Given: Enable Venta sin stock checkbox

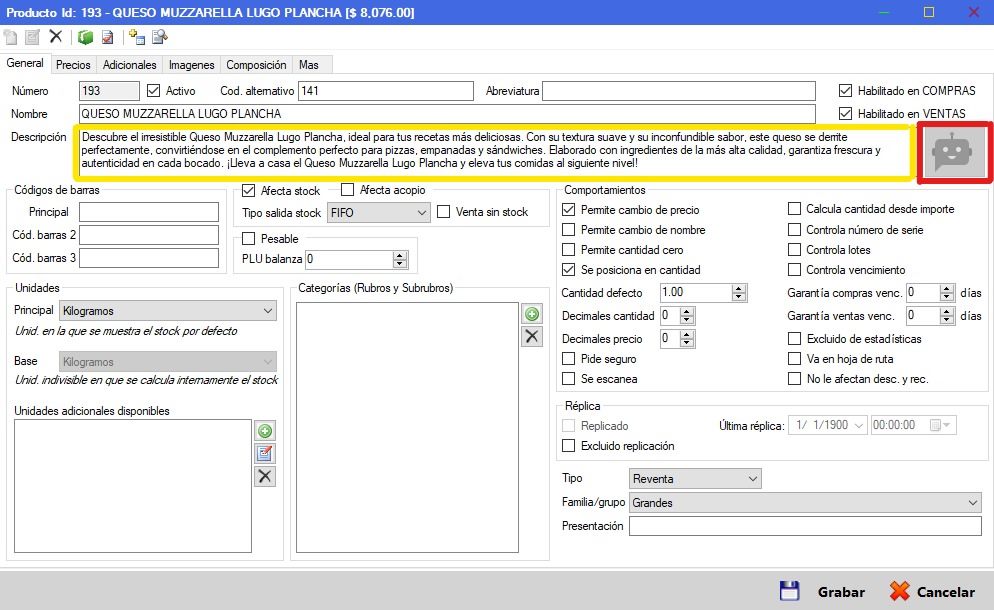Looking at the screenshot, I should 444,212.
